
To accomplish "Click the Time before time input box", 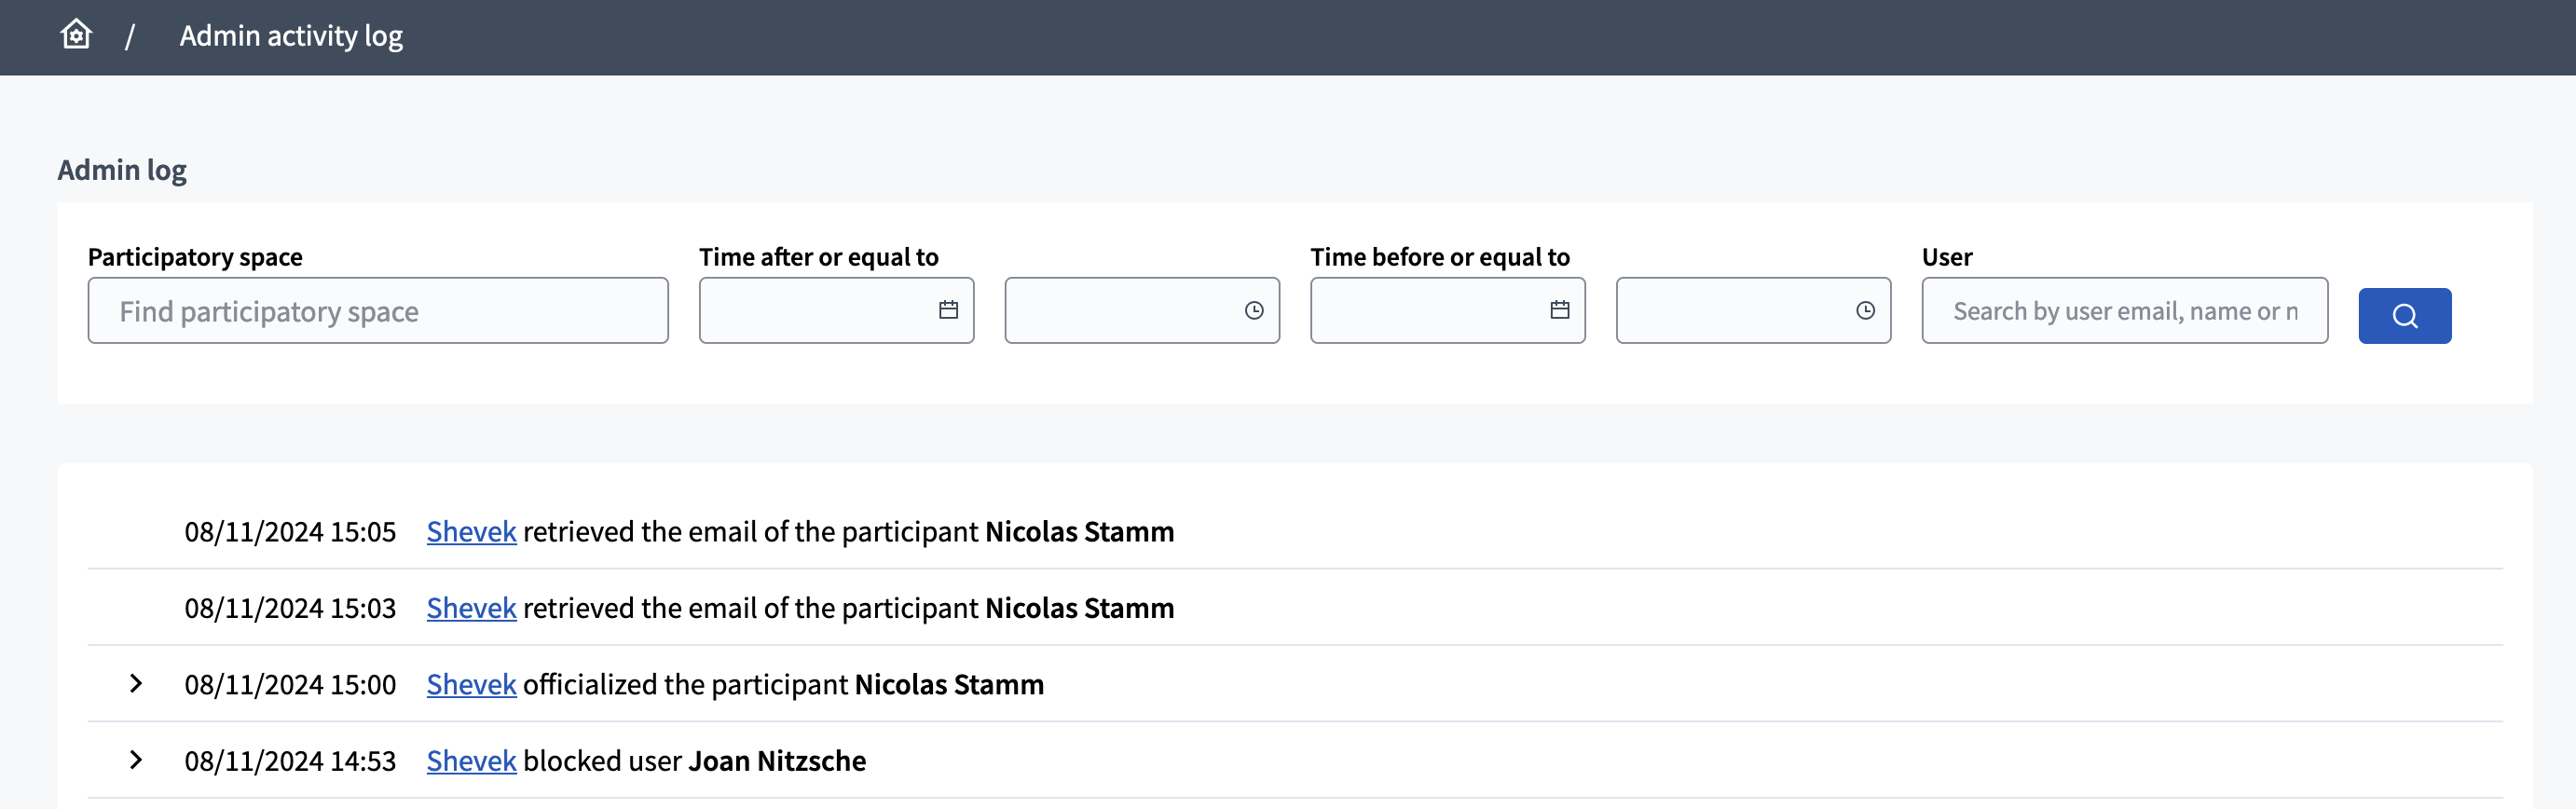I will [1752, 310].
